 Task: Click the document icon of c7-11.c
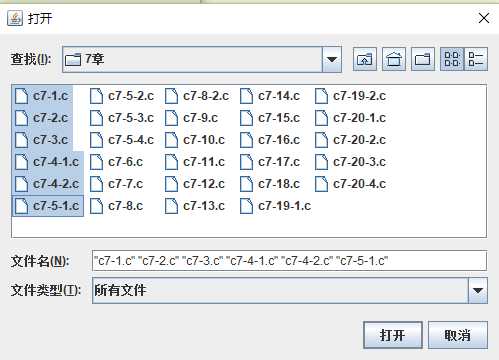pos(172,162)
